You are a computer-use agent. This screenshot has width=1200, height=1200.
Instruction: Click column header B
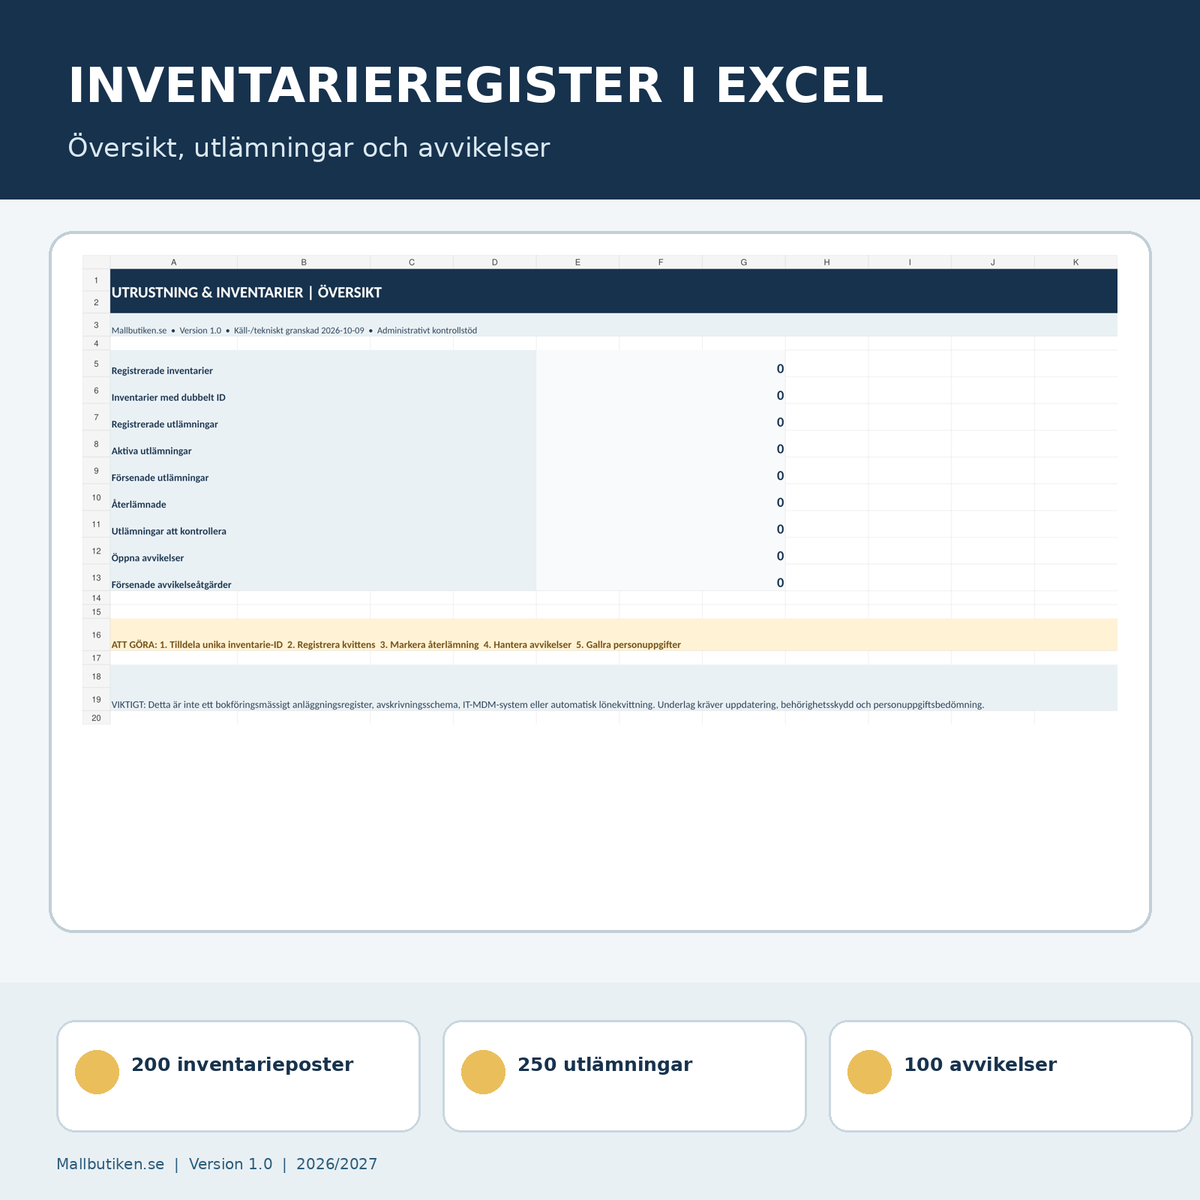[304, 262]
